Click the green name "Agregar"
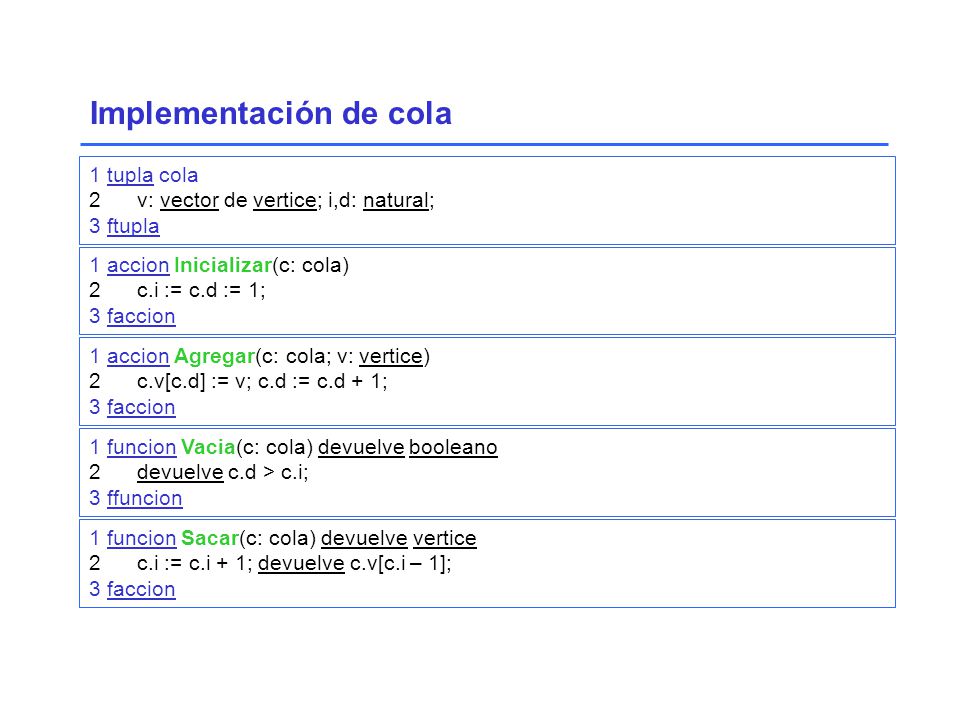 point(214,356)
